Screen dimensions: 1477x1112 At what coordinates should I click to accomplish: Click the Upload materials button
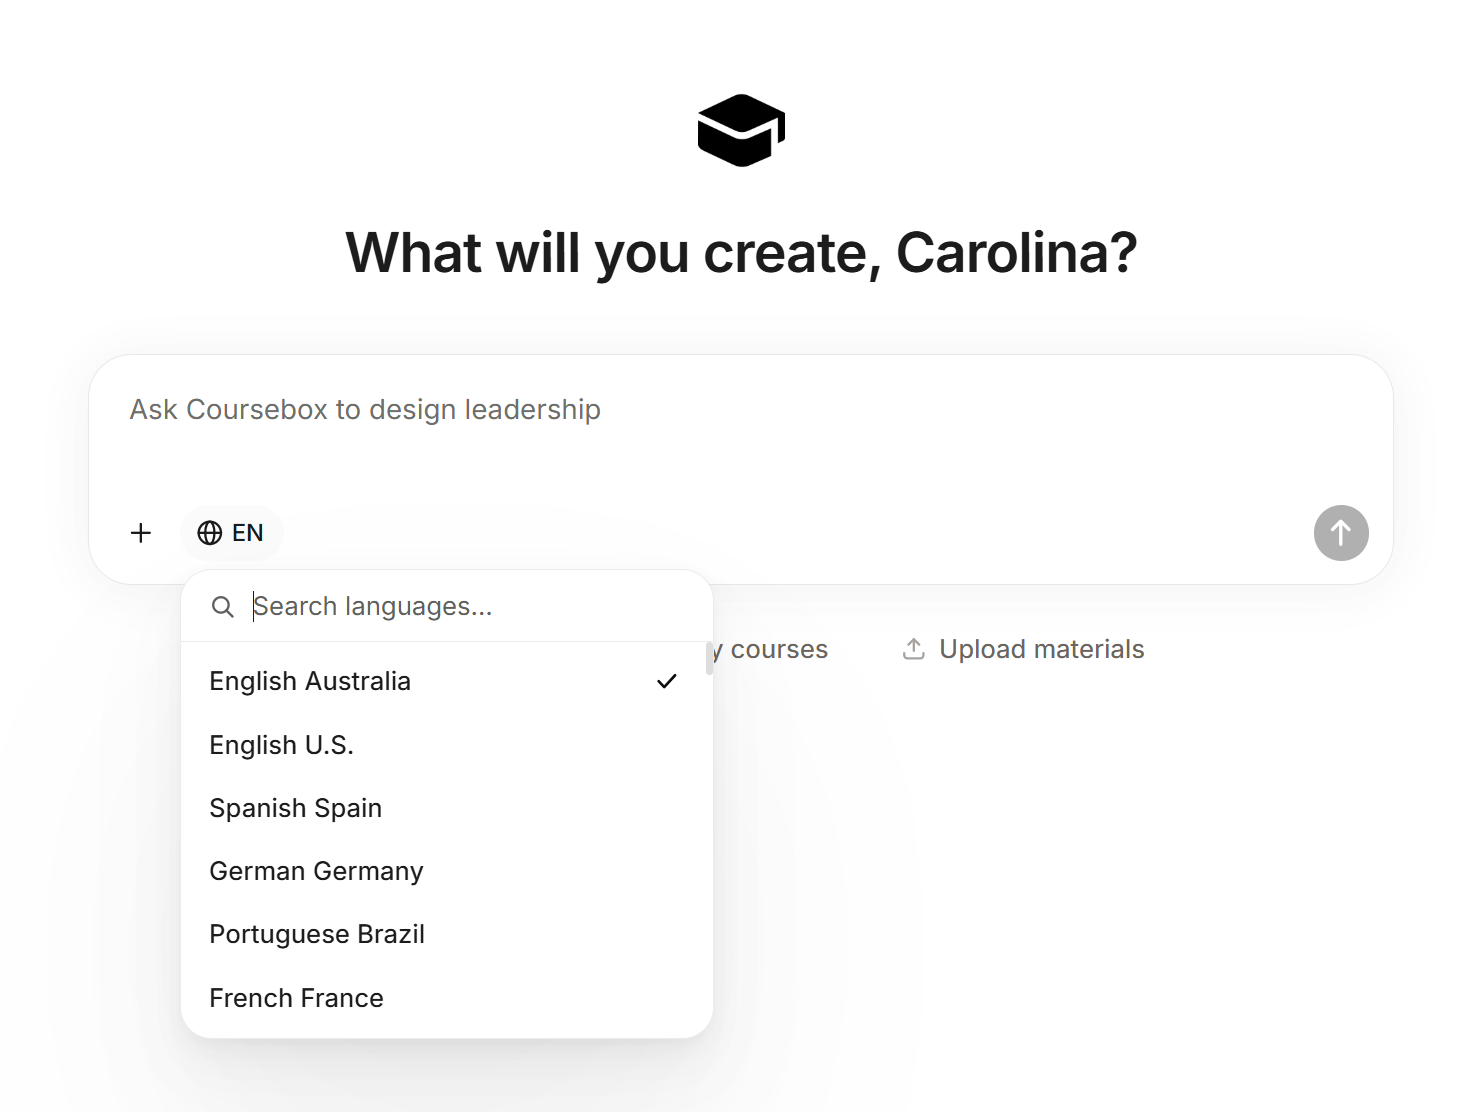click(1040, 649)
